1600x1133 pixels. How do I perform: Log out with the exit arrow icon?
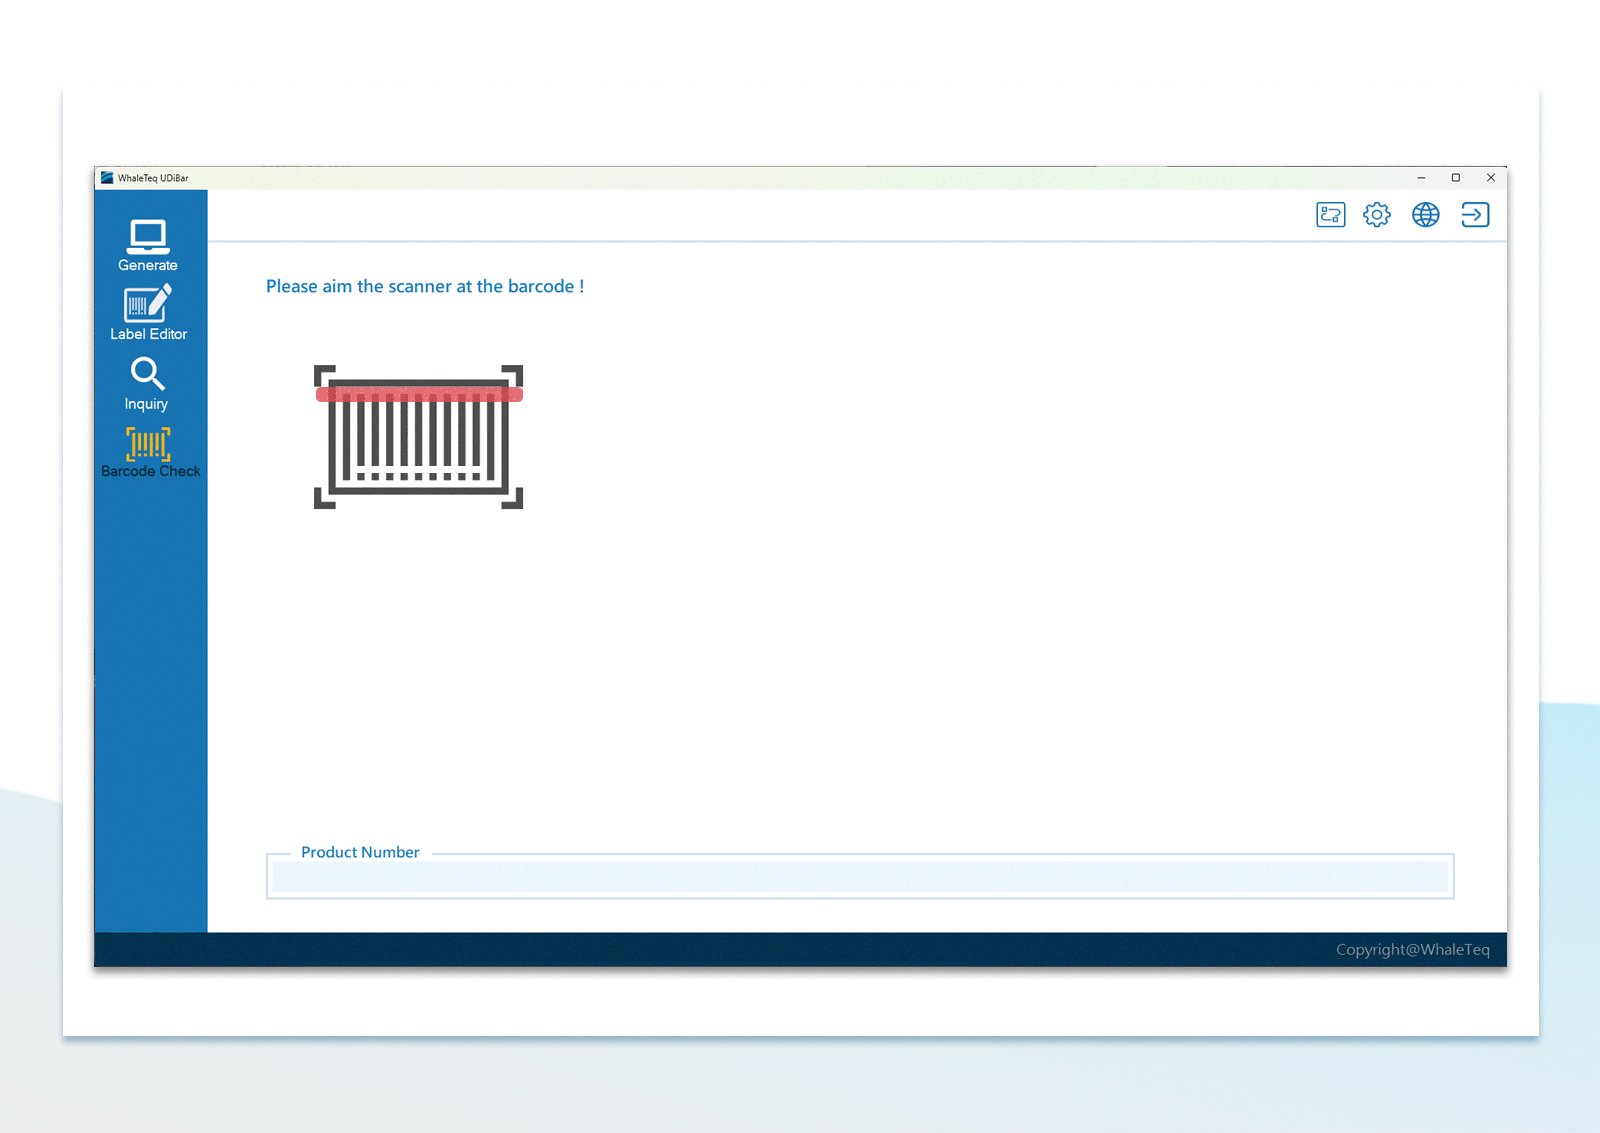(x=1475, y=215)
